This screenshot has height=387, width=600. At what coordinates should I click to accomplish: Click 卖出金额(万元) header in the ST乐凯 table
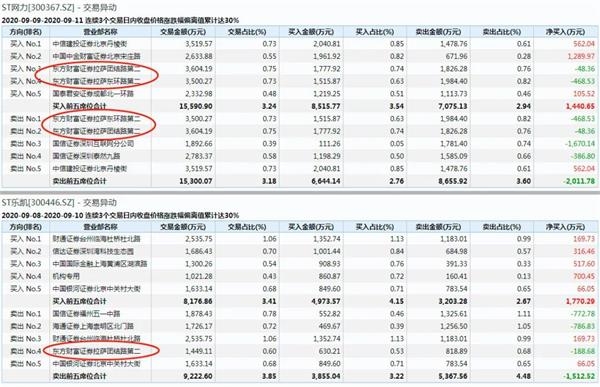click(x=438, y=227)
